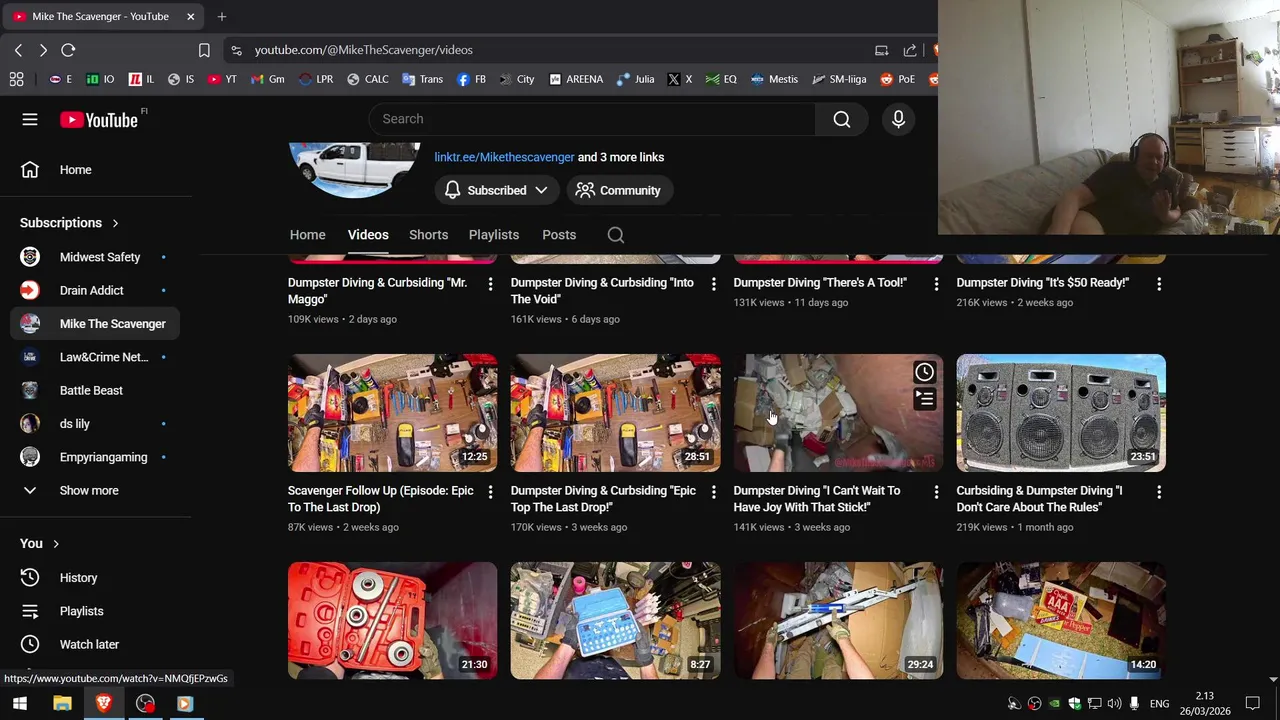This screenshot has height=720, width=1280.
Task: Switch to the channel Home tab
Action: tap(307, 235)
